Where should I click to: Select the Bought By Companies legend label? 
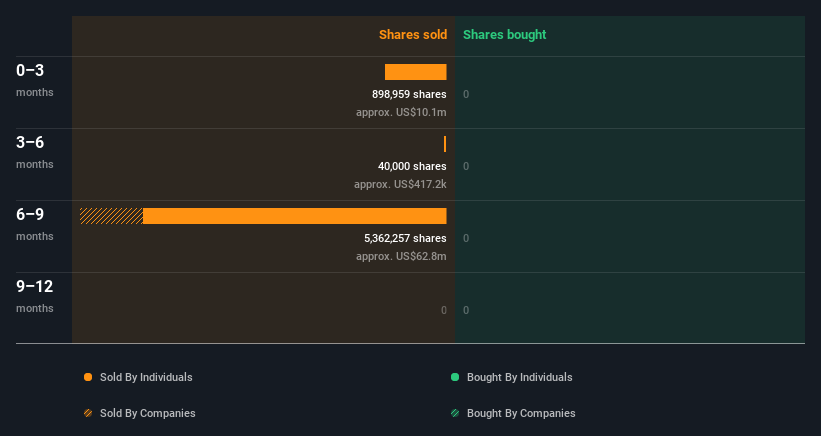[x=521, y=413]
